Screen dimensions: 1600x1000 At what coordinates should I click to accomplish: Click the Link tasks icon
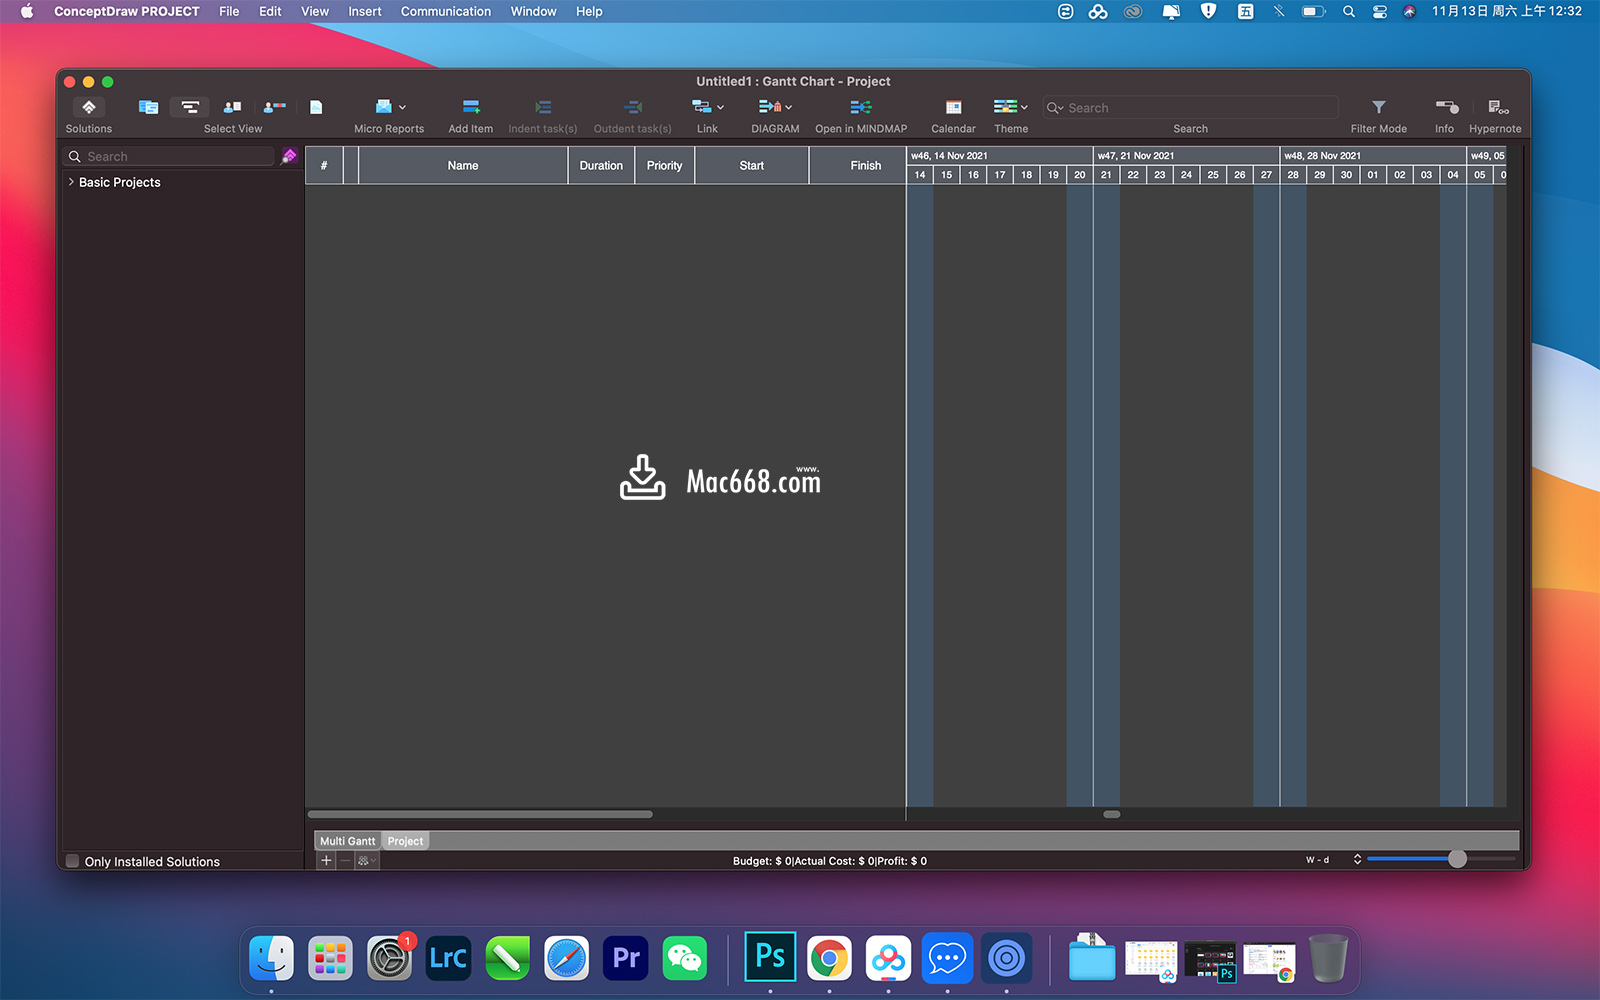(702, 107)
